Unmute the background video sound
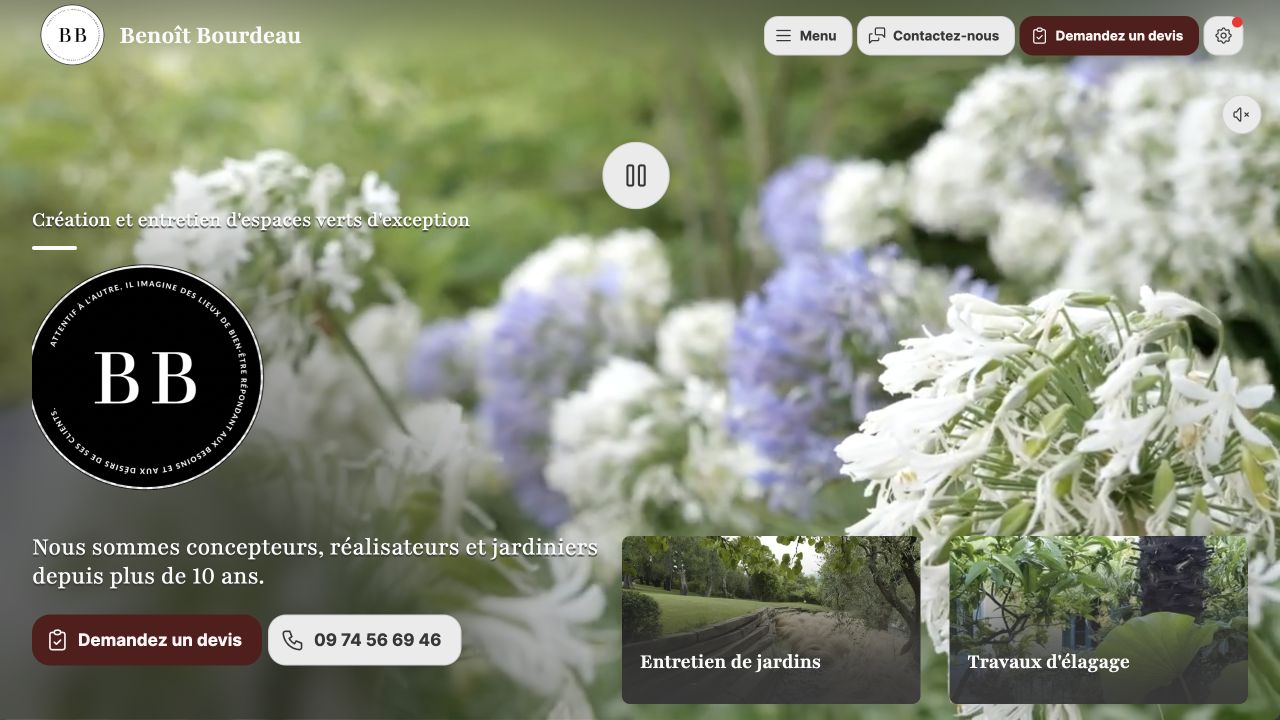This screenshot has height=720, width=1280. (1241, 115)
